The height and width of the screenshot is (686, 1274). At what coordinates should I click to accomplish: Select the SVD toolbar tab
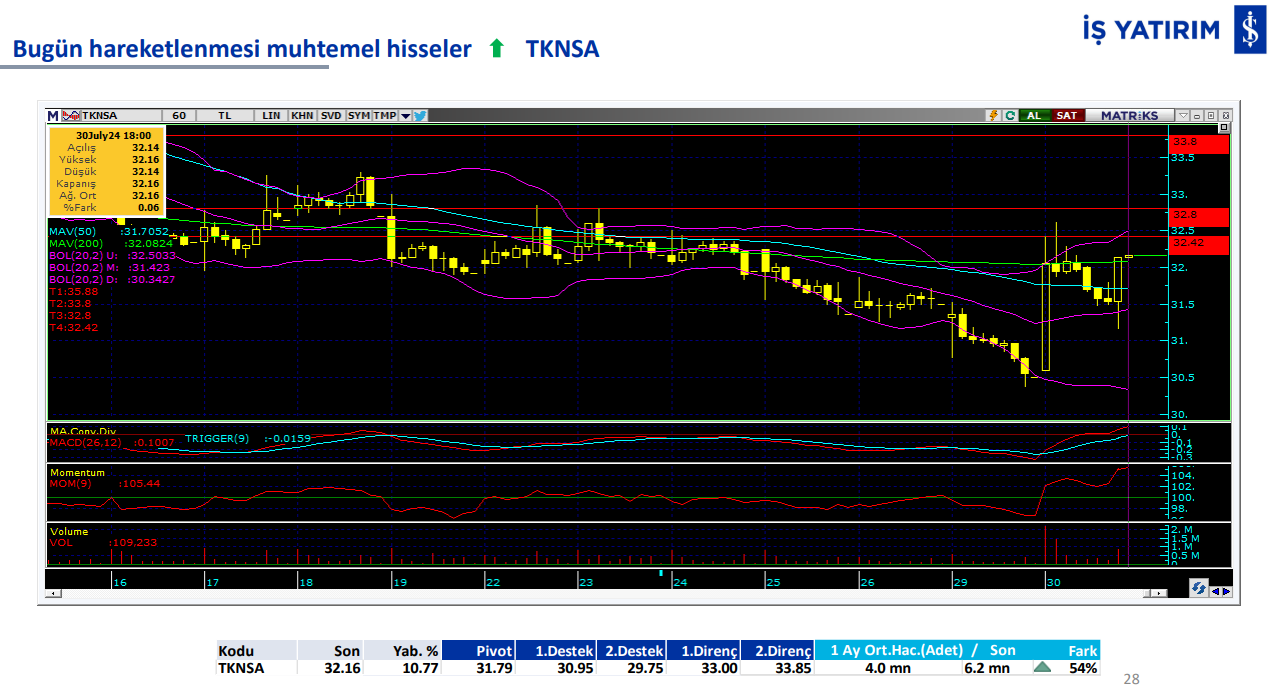pyautogui.click(x=330, y=115)
